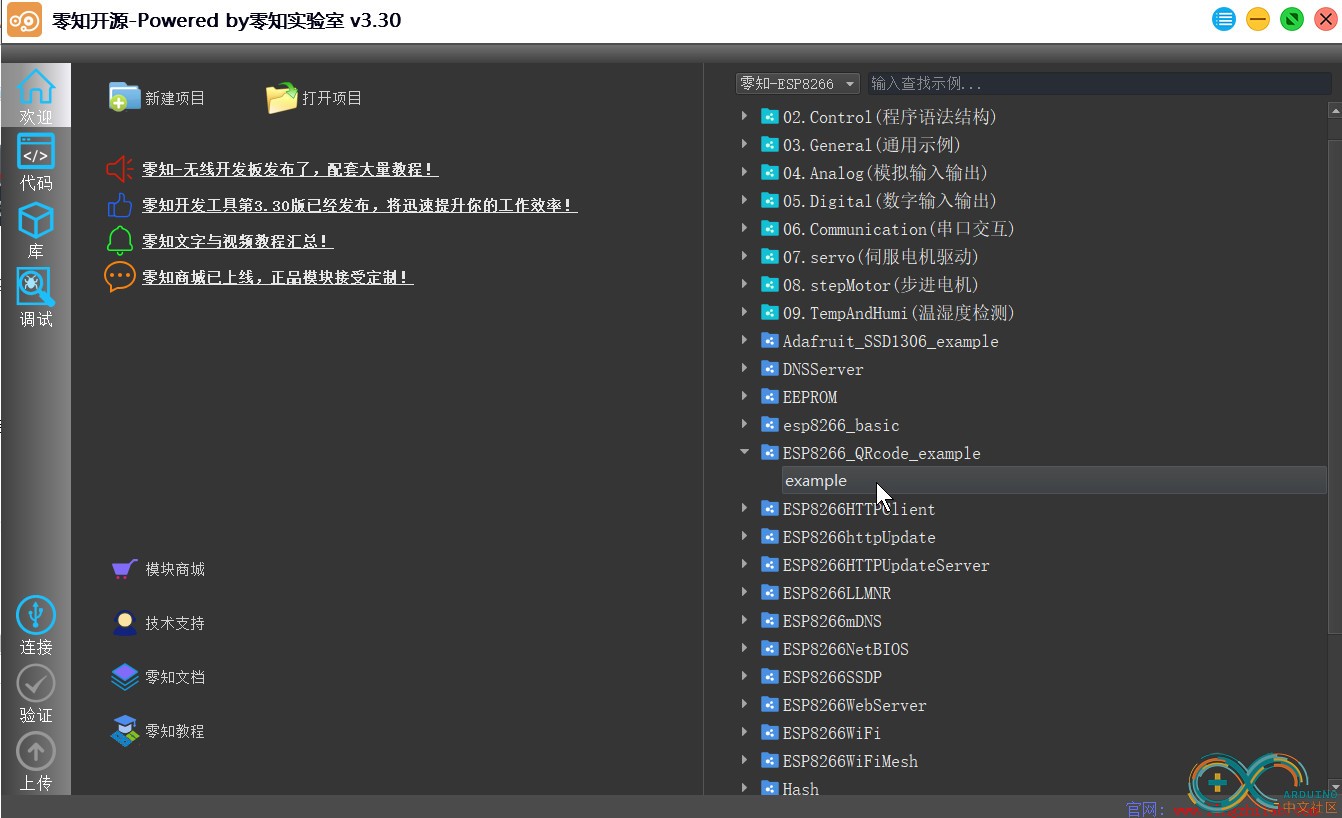The width and height of the screenshot is (1342, 818).
Task: Click the 新建项目 label
Action: [175, 98]
